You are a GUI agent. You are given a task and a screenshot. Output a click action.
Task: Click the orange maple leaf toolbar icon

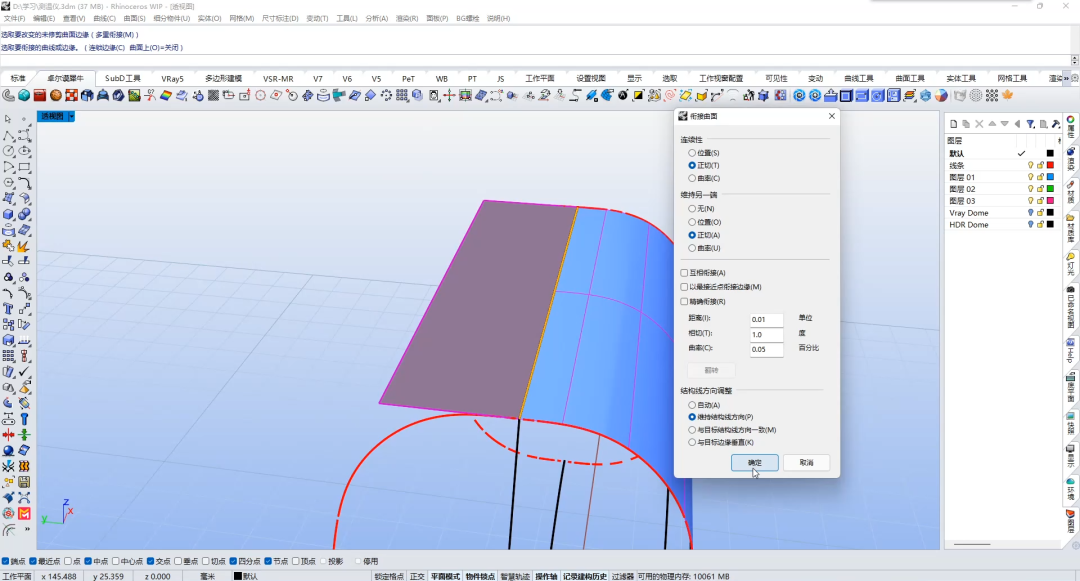pos(1008,96)
